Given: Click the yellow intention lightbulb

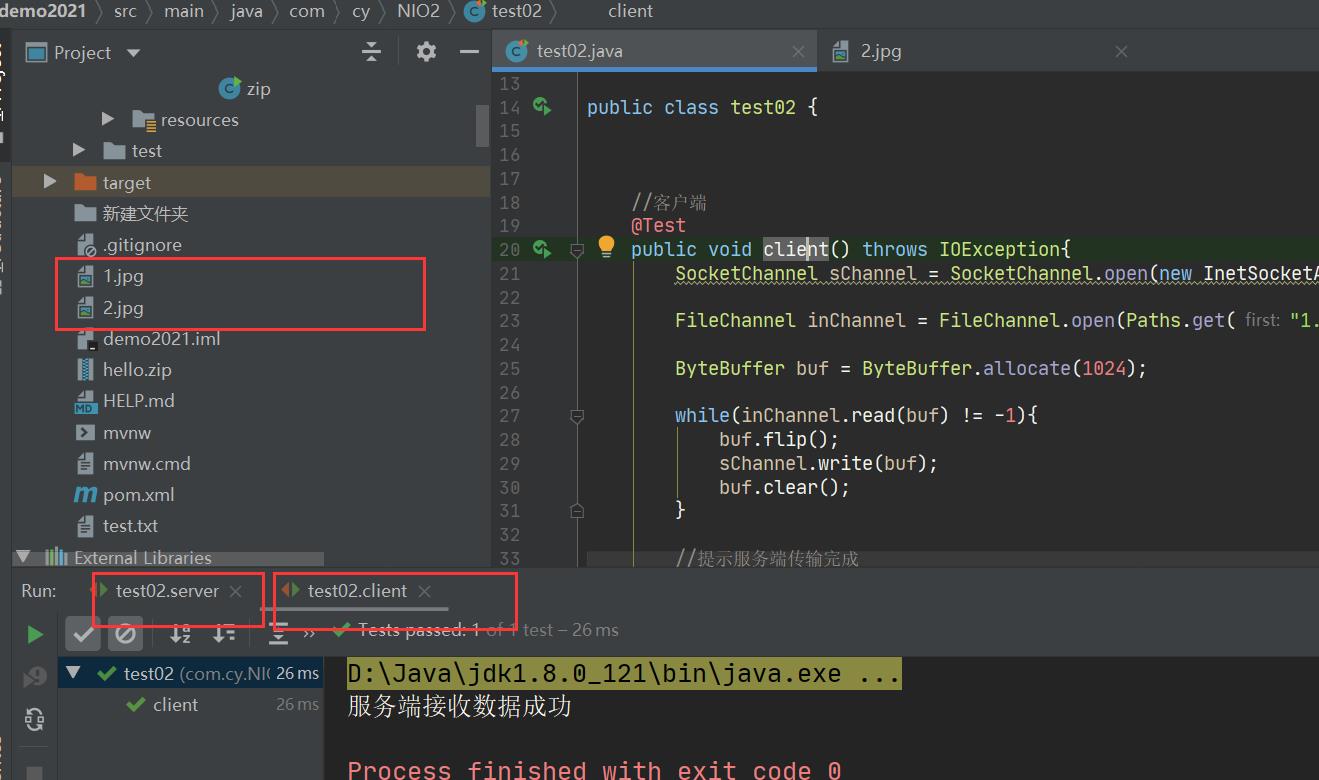Looking at the screenshot, I should 606,247.
